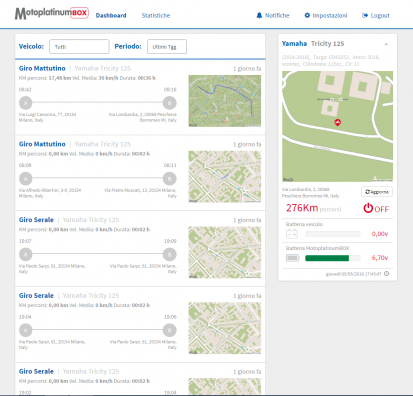Click the Logout arrow icon

(365, 15)
